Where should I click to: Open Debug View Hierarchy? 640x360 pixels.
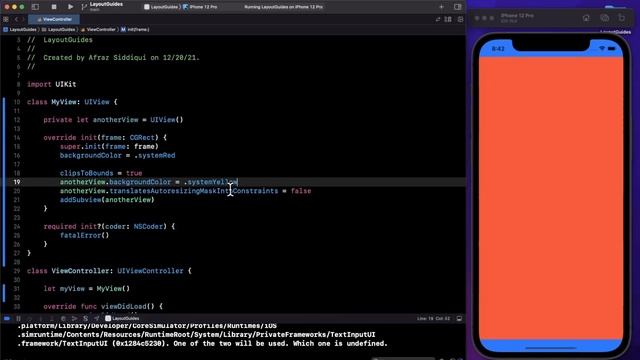63,318
